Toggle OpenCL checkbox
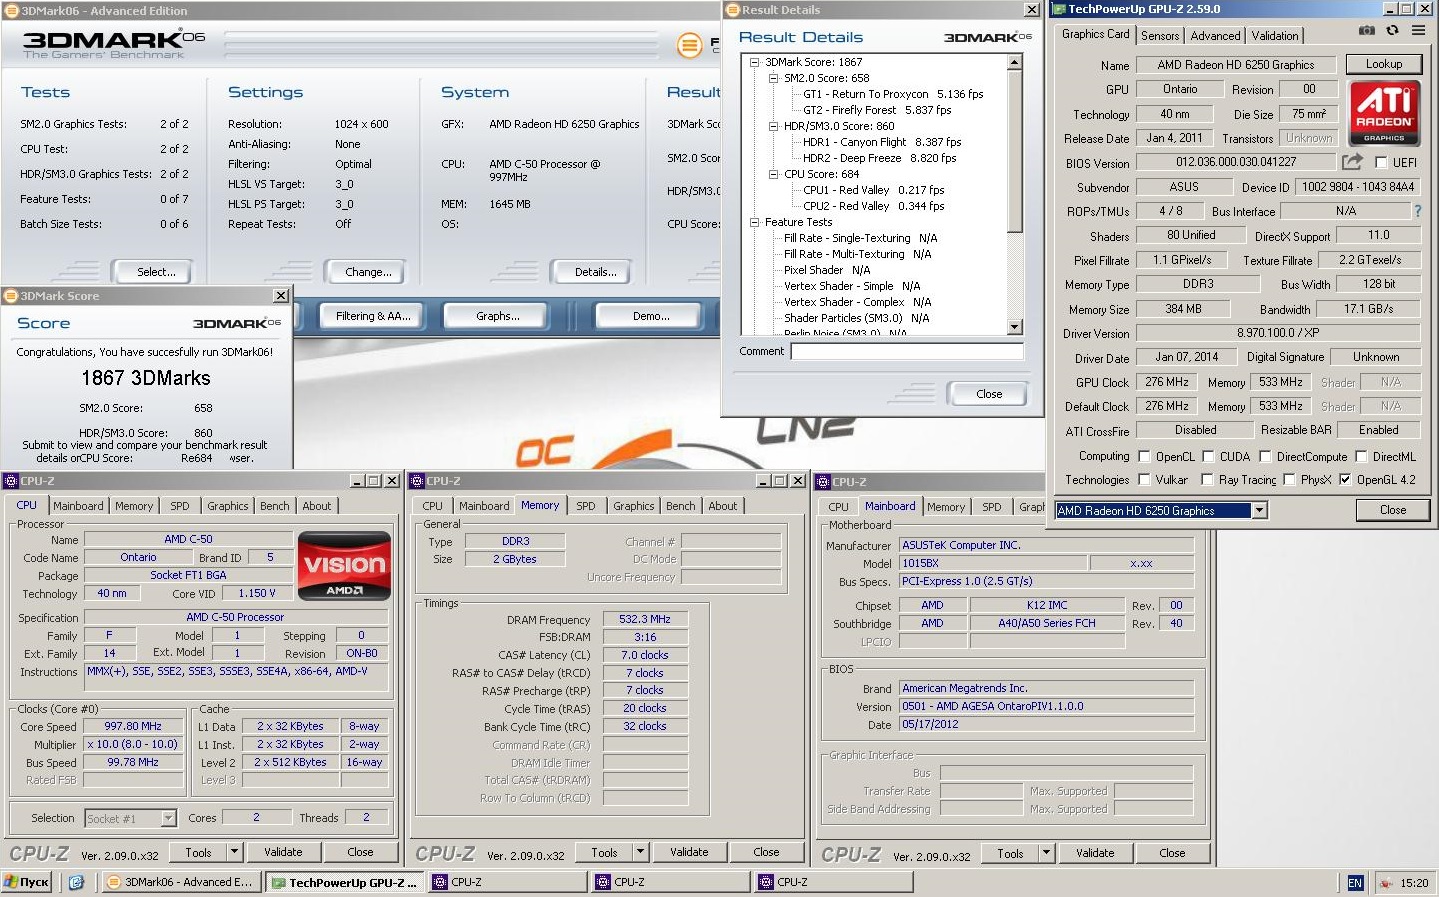 coord(1144,457)
